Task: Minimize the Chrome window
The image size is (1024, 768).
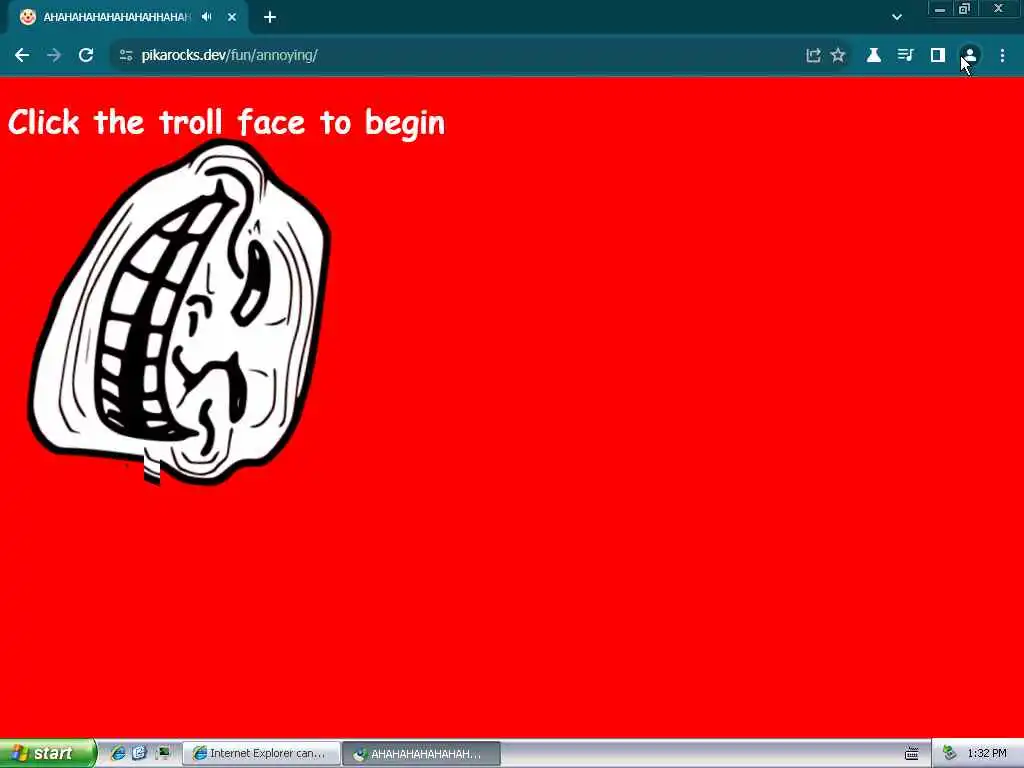Action: click(940, 9)
